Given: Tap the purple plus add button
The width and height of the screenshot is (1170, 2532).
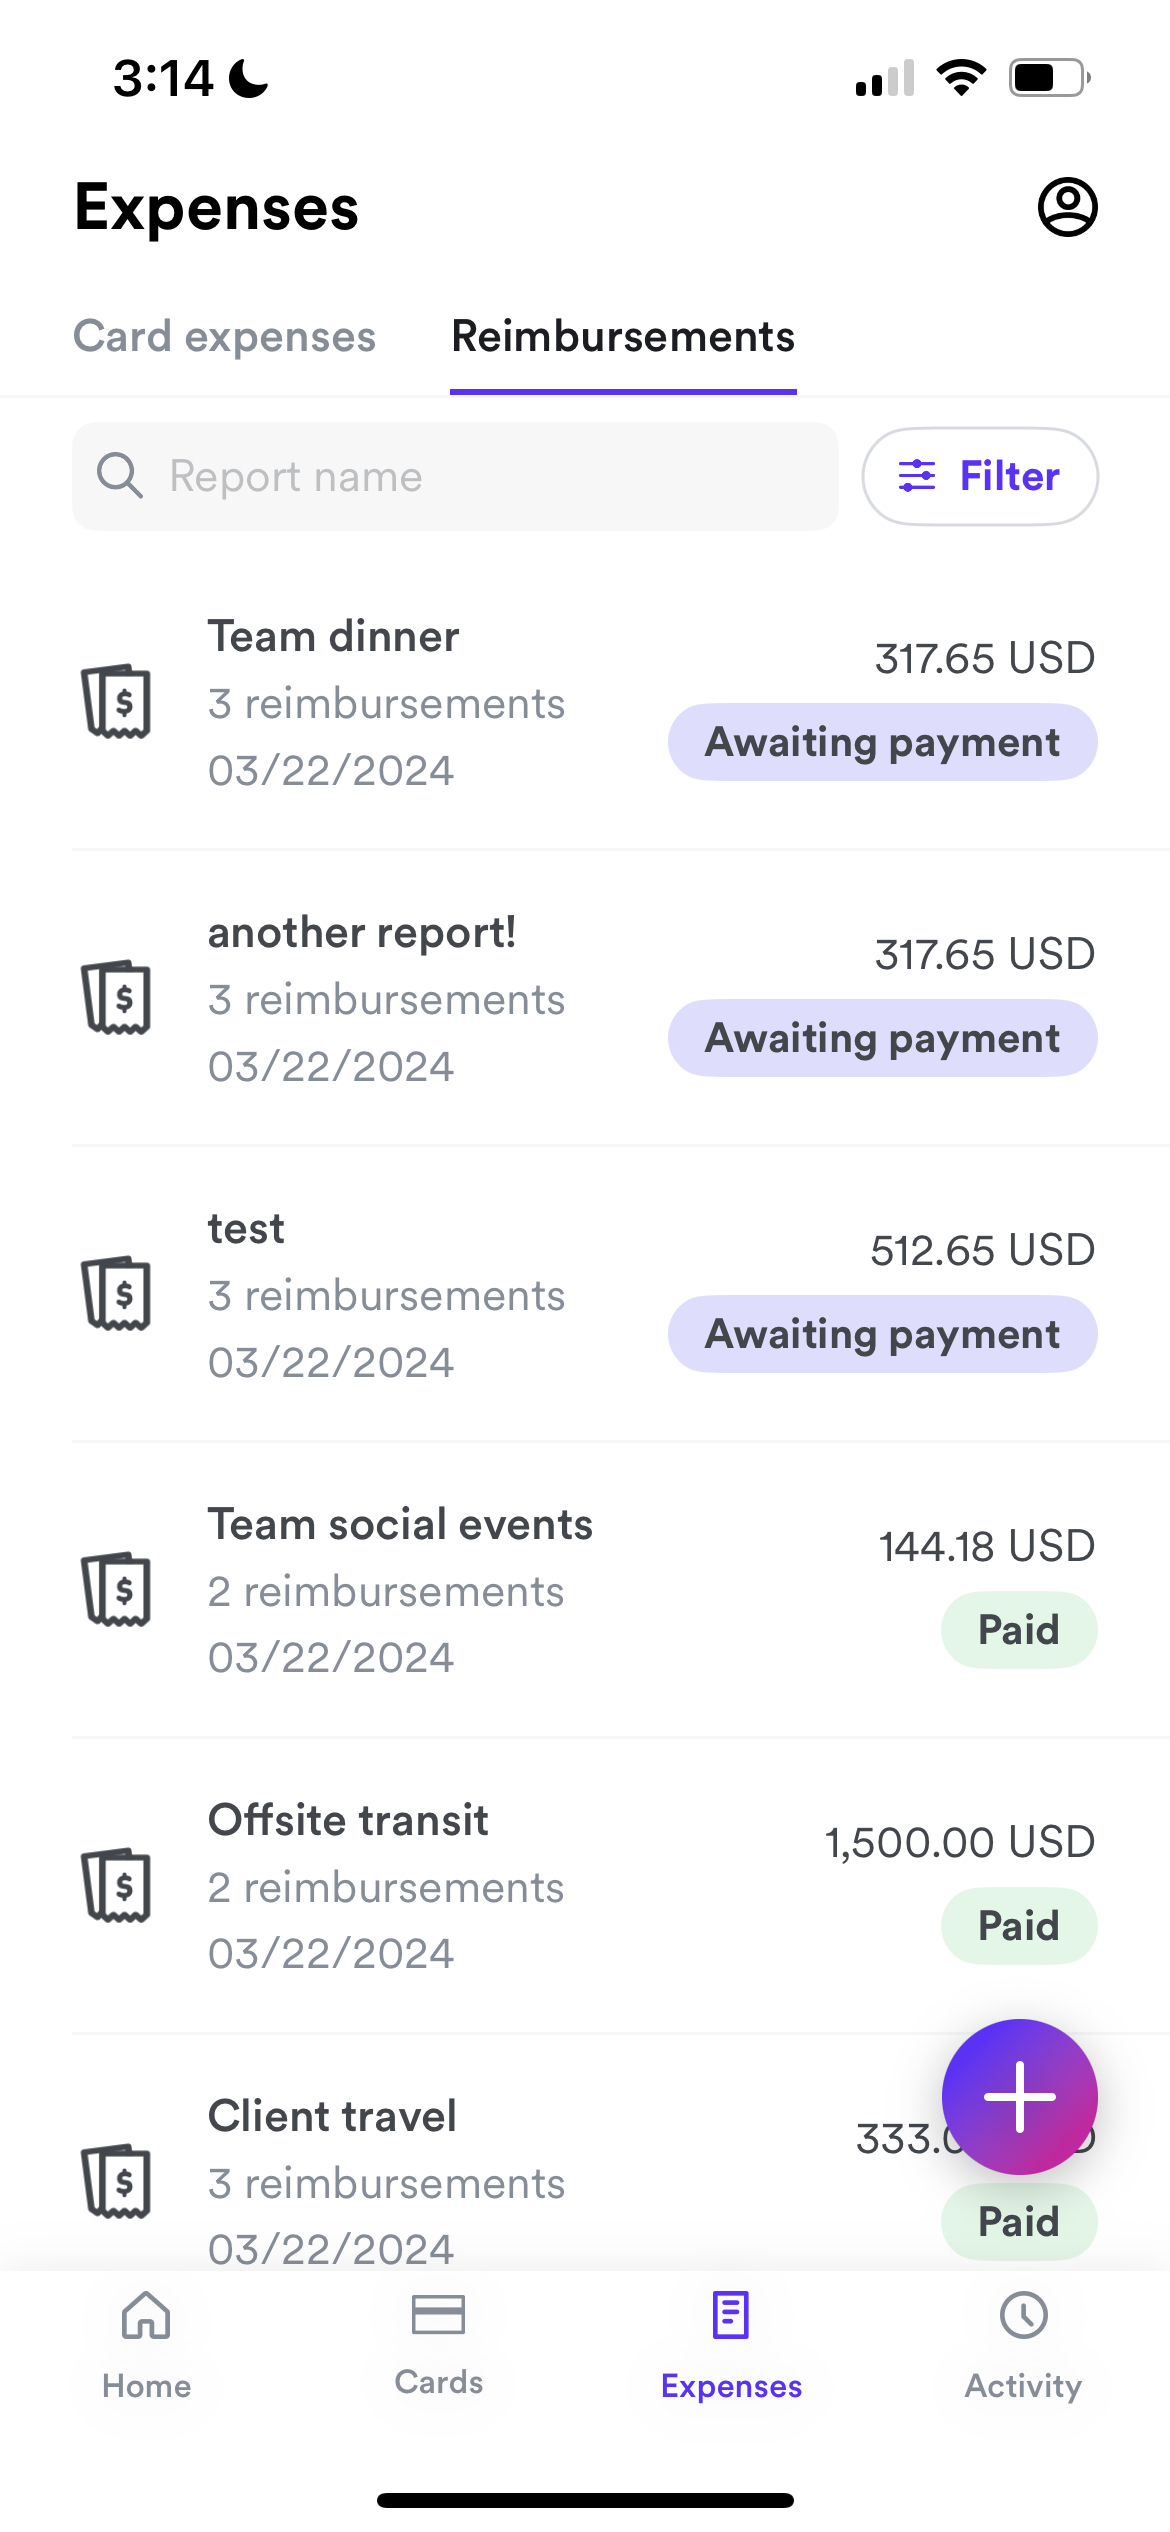Looking at the screenshot, I should (1019, 2096).
